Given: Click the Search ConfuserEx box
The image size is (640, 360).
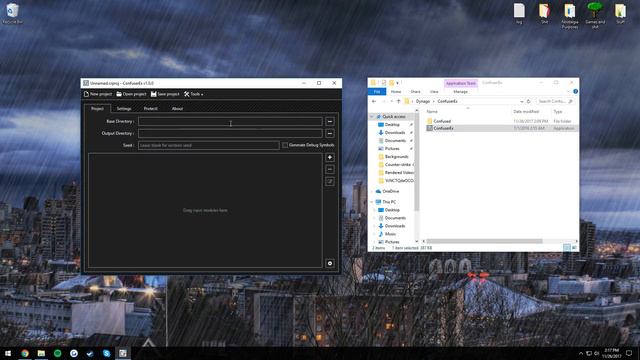Looking at the screenshot, I should click(x=555, y=101).
